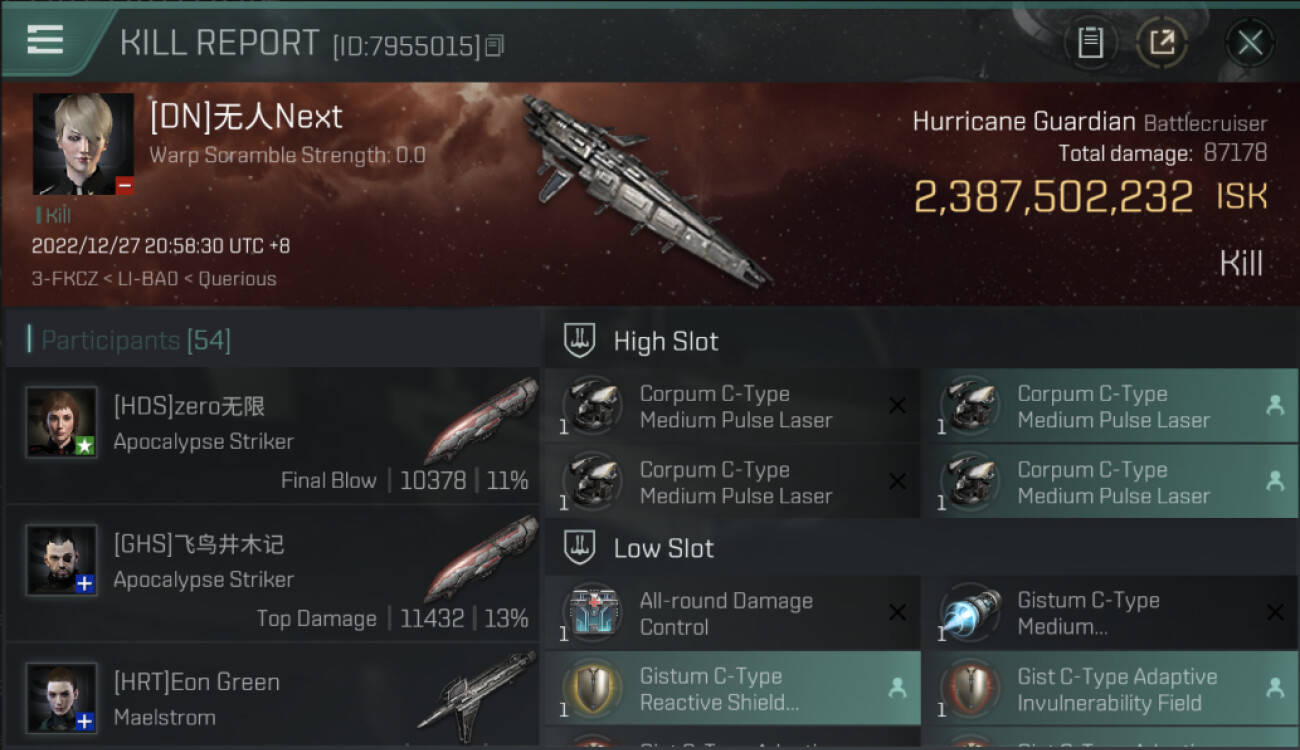Image resolution: width=1300 pixels, height=750 pixels.
Task: Open All-round Damage Control module icon
Action: (593, 613)
